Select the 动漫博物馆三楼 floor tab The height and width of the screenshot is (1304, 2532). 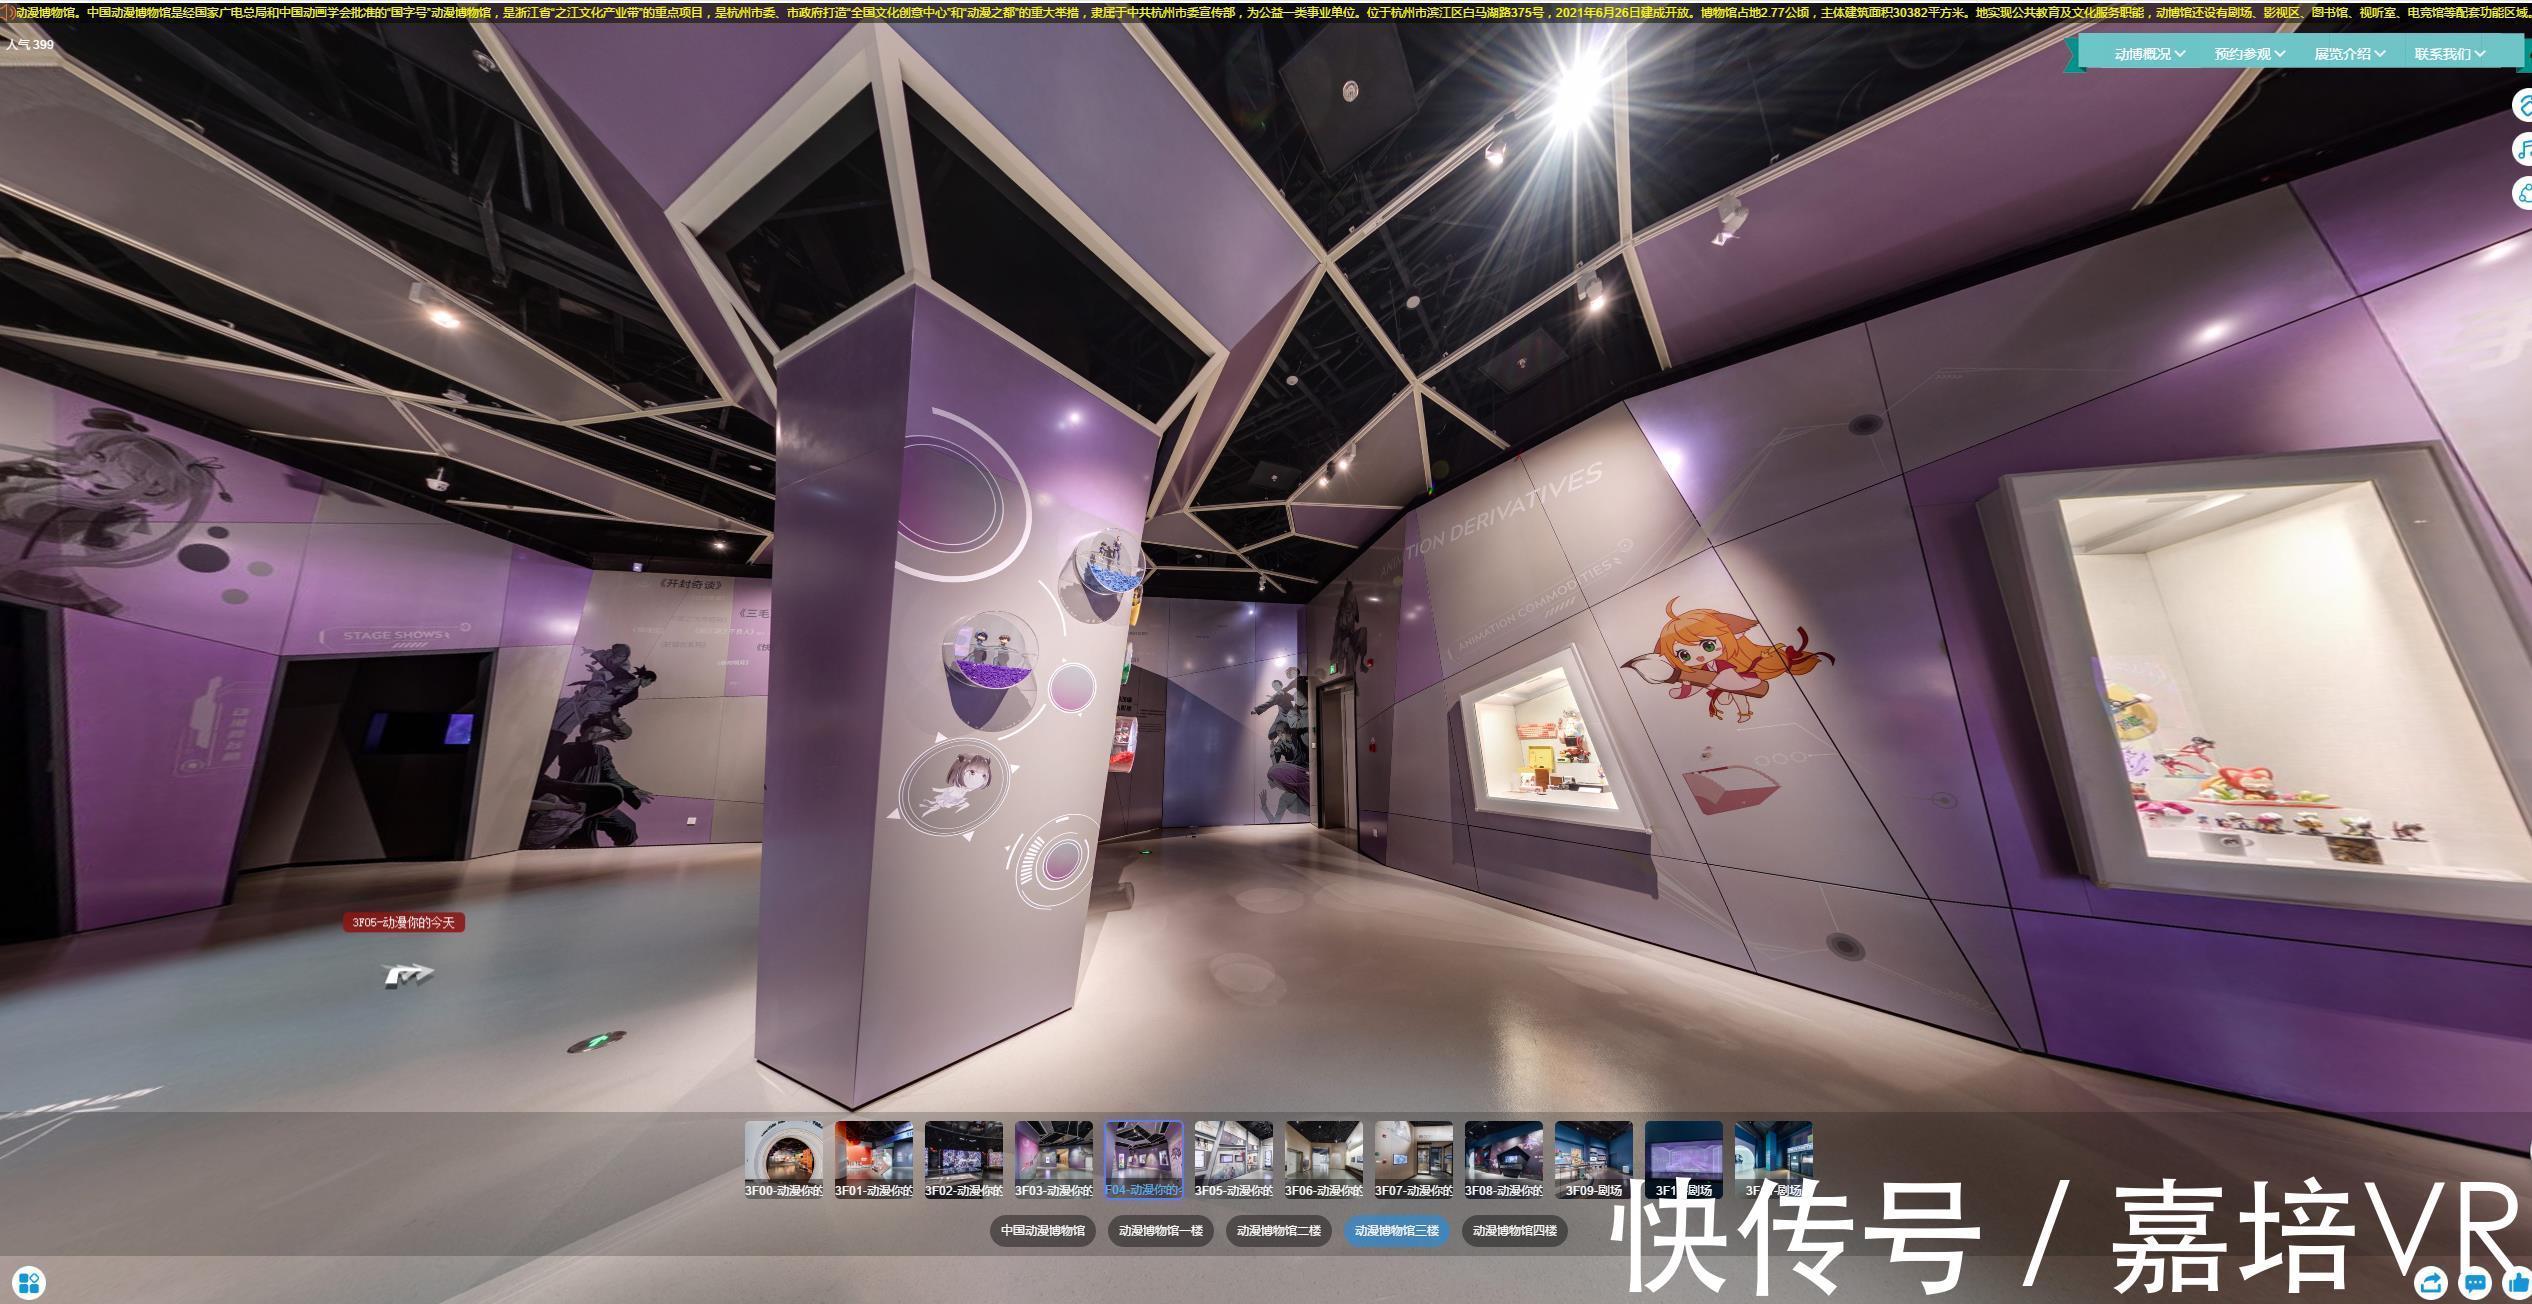(x=1396, y=1231)
